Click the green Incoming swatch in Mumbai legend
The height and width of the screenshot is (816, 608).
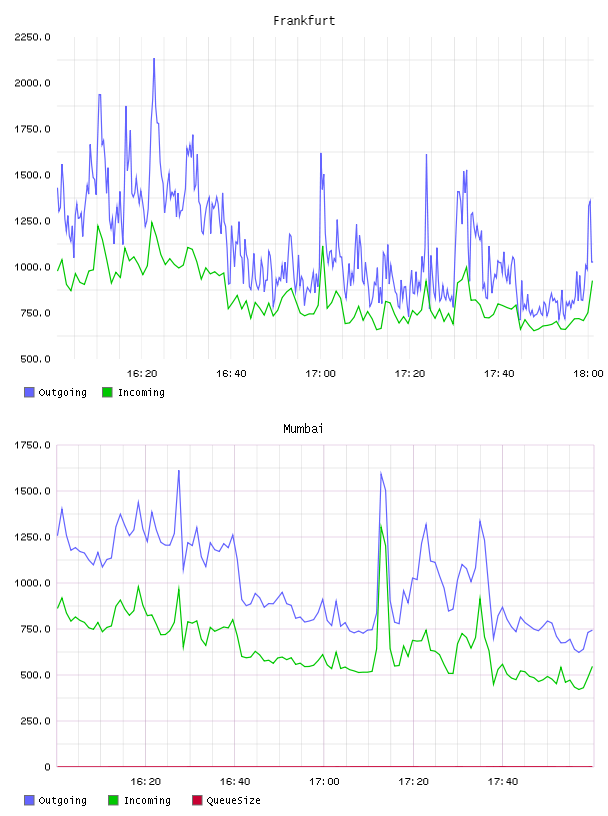[x=113, y=800]
